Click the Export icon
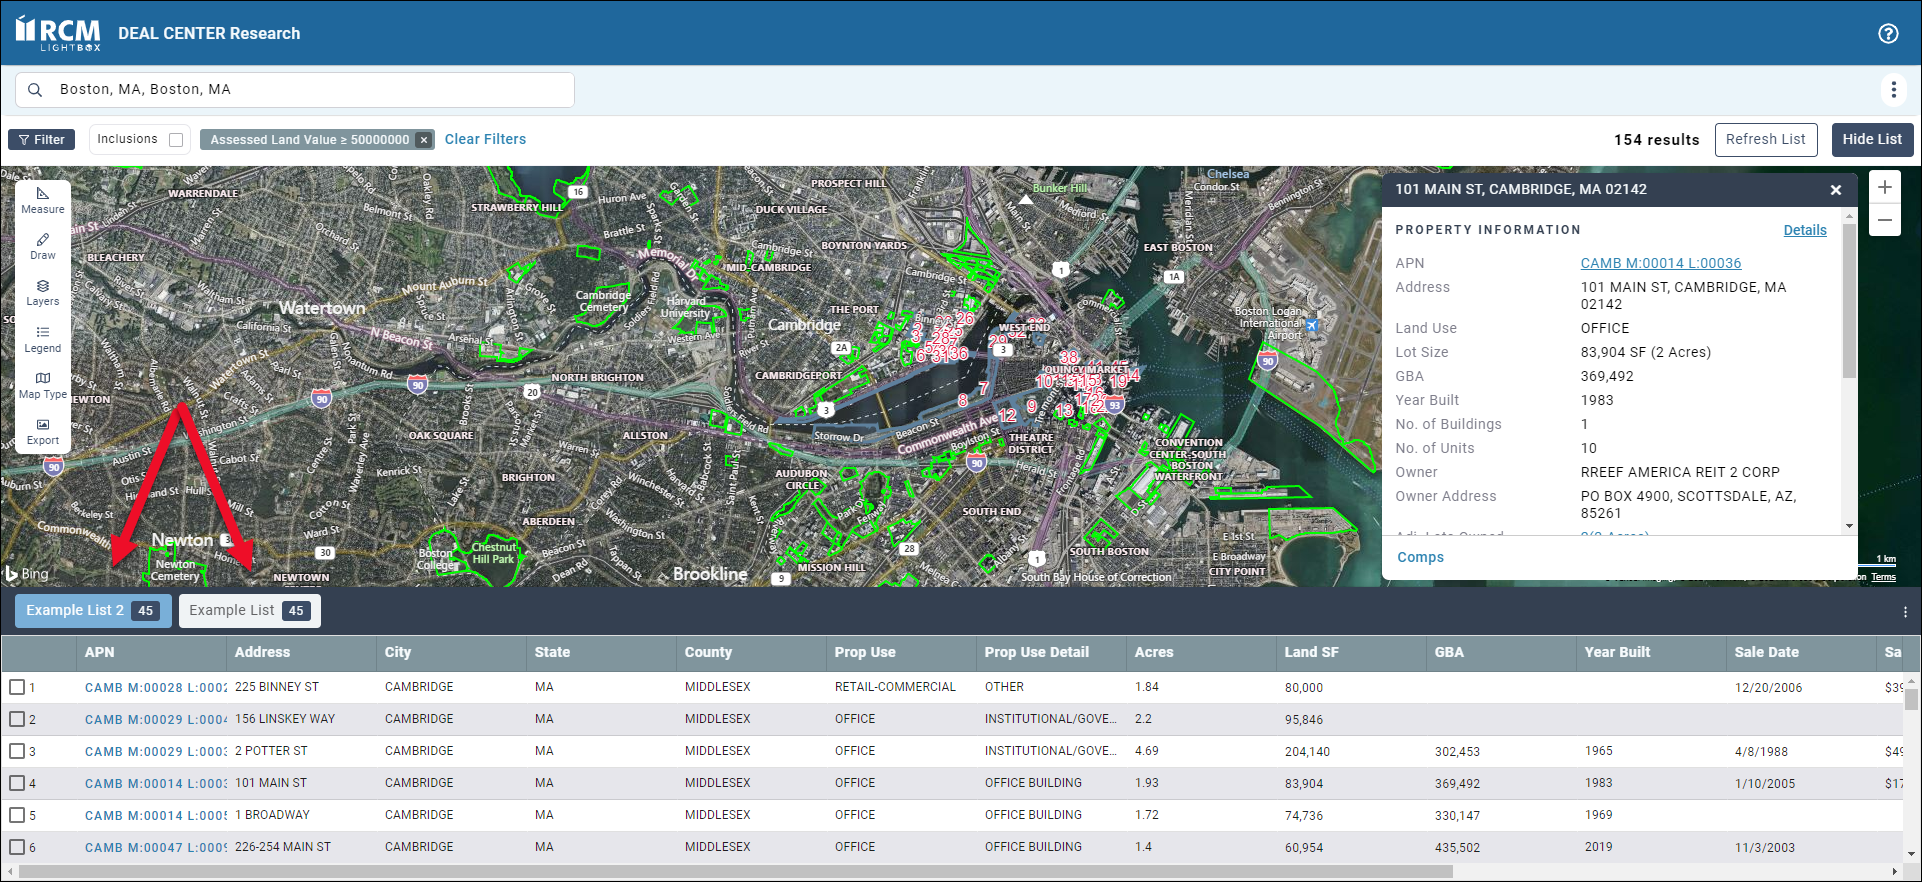This screenshot has height=882, width=1922. click(x=43, y=431)
